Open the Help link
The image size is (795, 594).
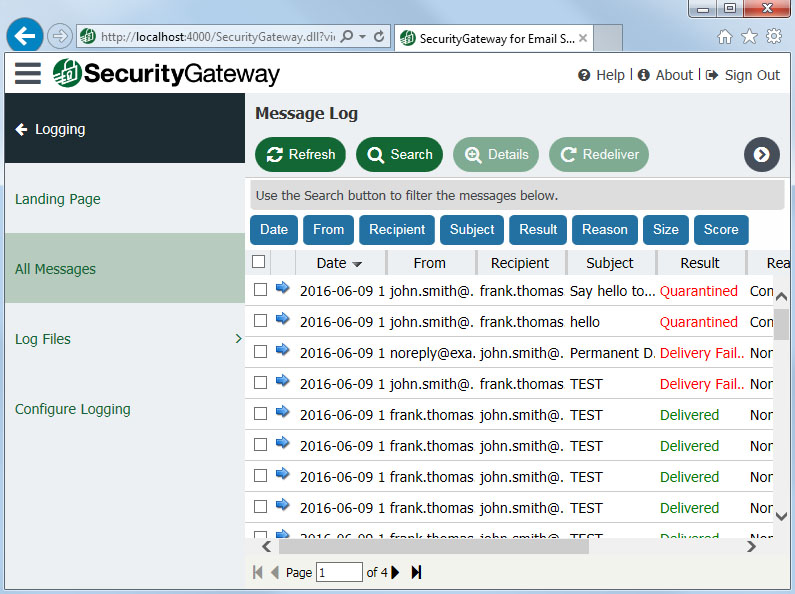(x=601, y=75)
